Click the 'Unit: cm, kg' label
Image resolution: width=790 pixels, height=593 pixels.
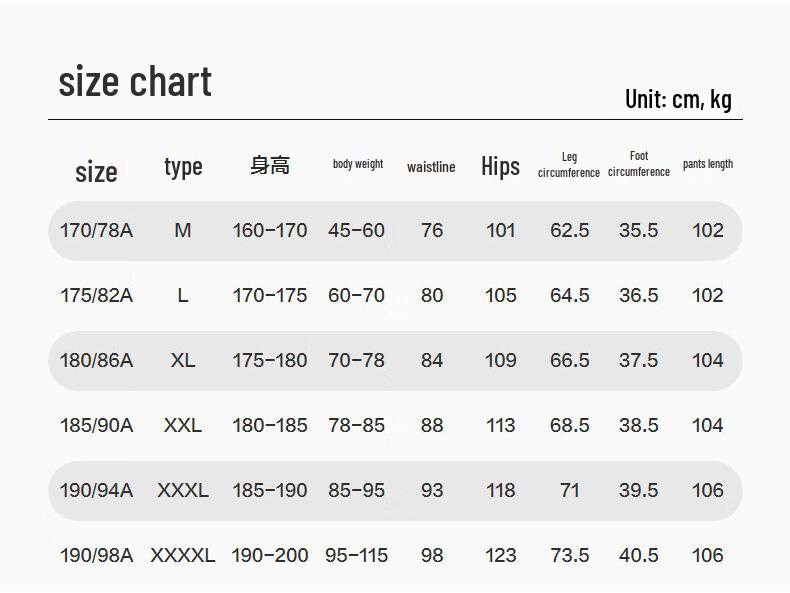[x=678, y=99]
